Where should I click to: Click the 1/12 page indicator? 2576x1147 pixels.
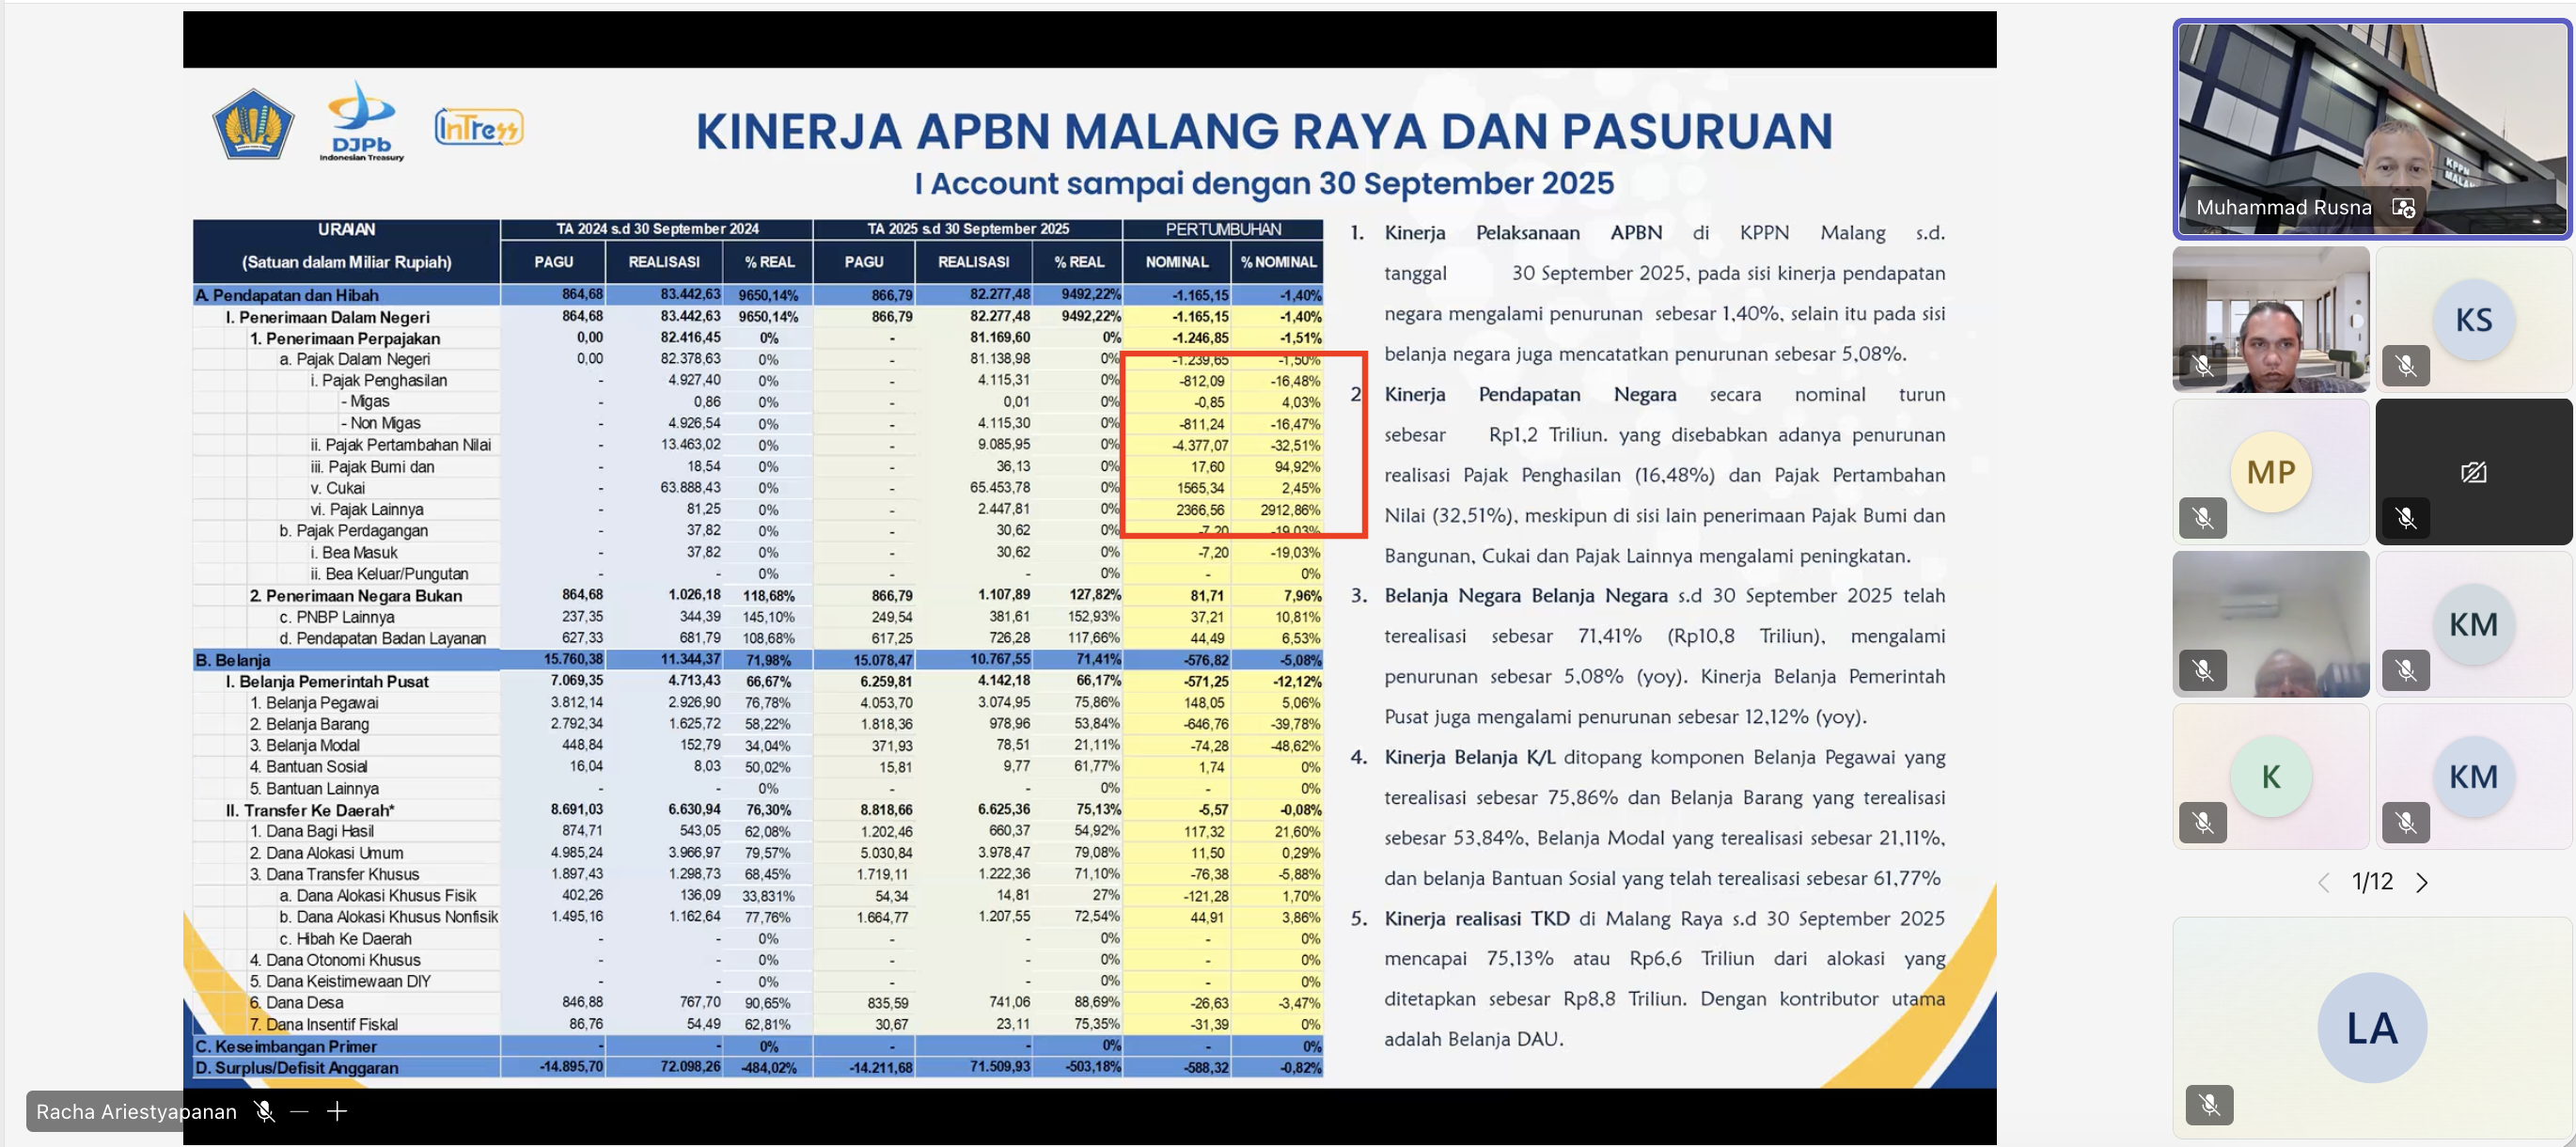(x=2372, y=882)
